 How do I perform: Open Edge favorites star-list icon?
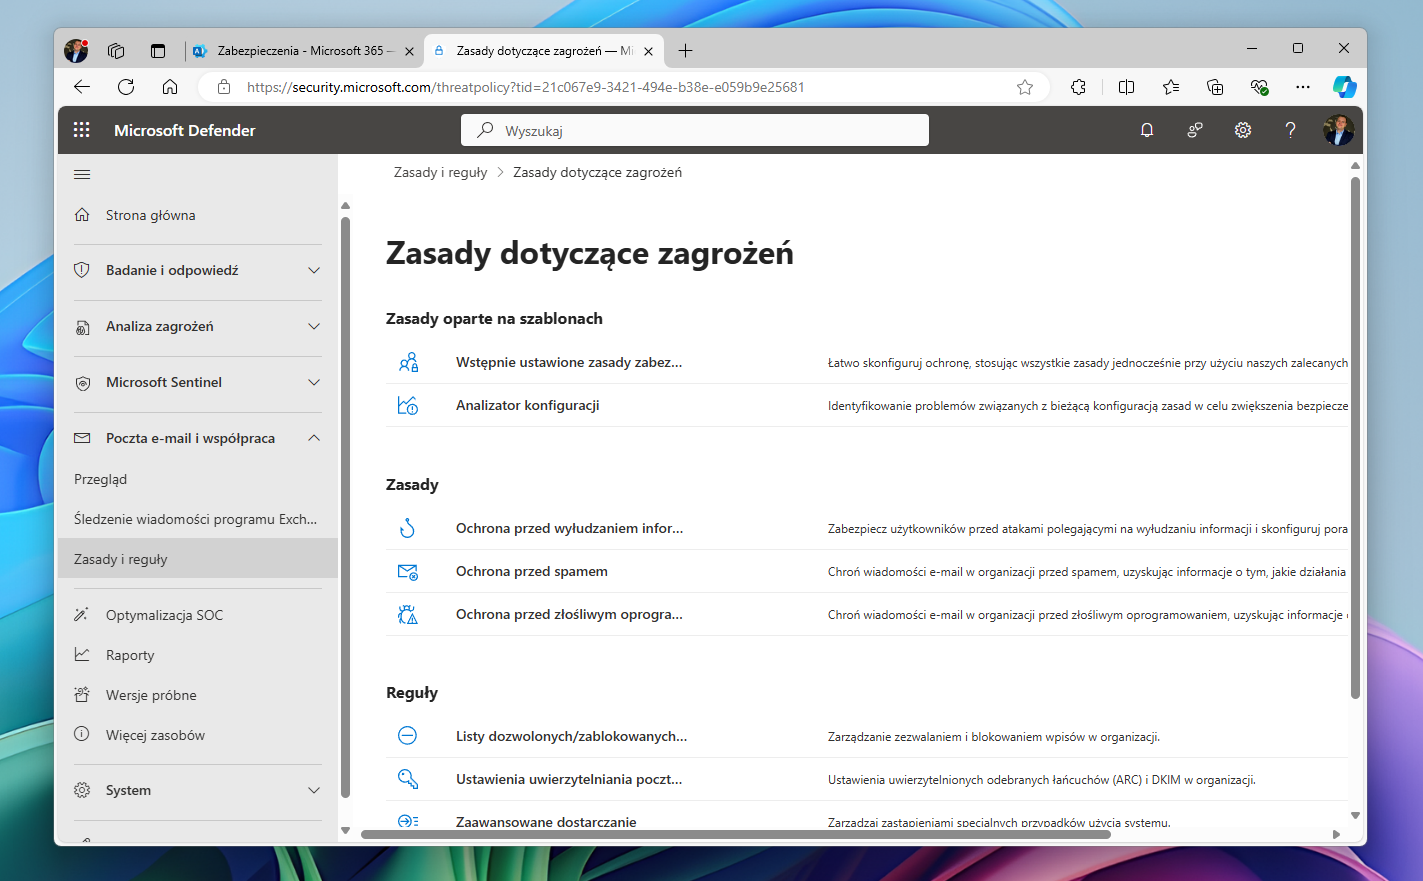click(1171, 87)
